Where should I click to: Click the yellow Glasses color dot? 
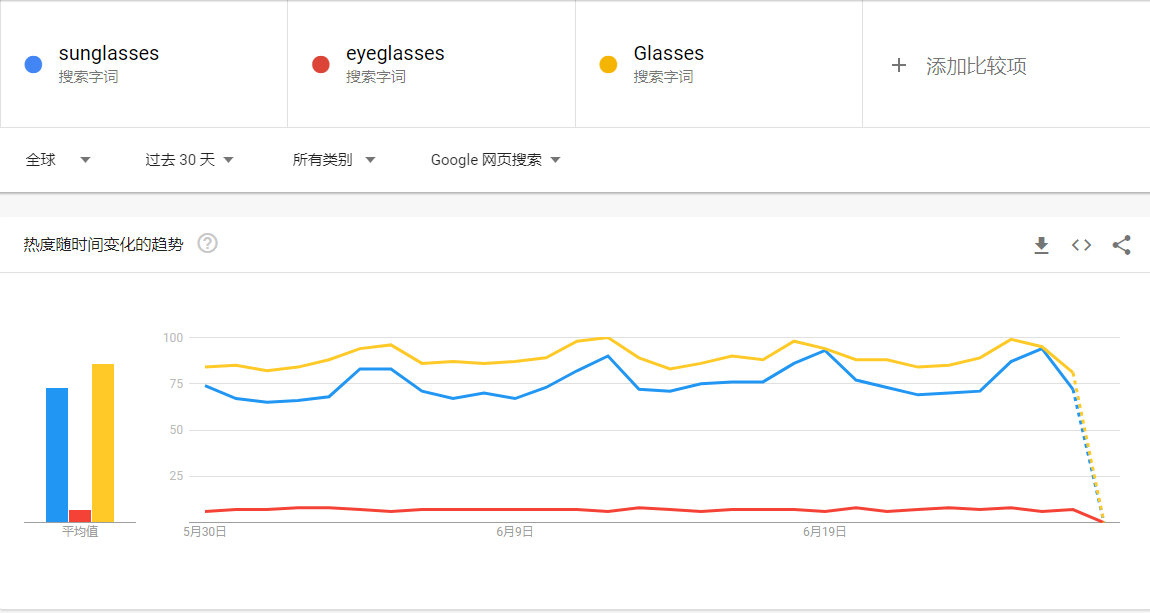coord(608,65)
